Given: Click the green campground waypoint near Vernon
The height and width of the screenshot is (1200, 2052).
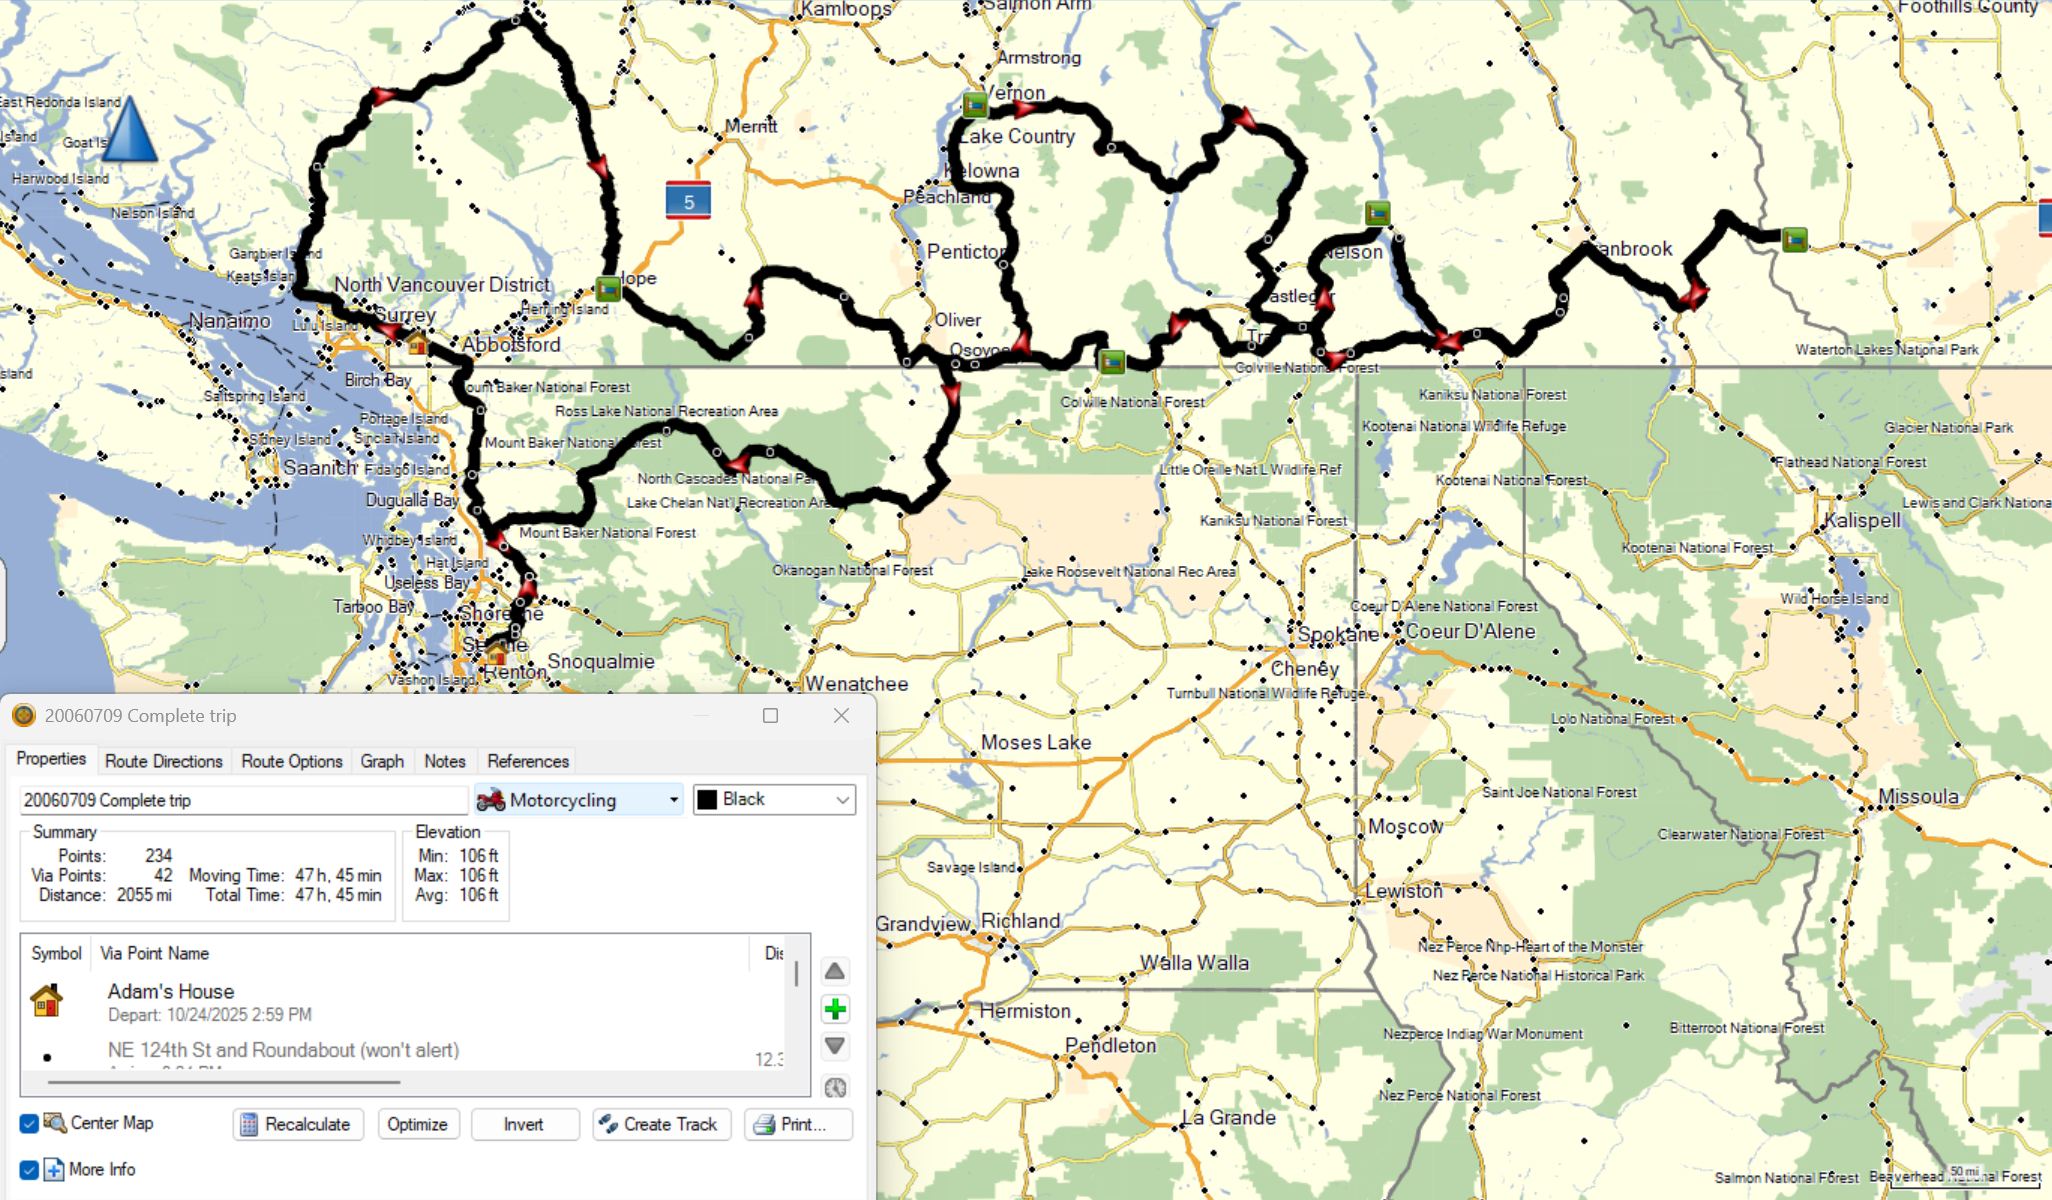Looking at the screenshot, I should 975,104.
